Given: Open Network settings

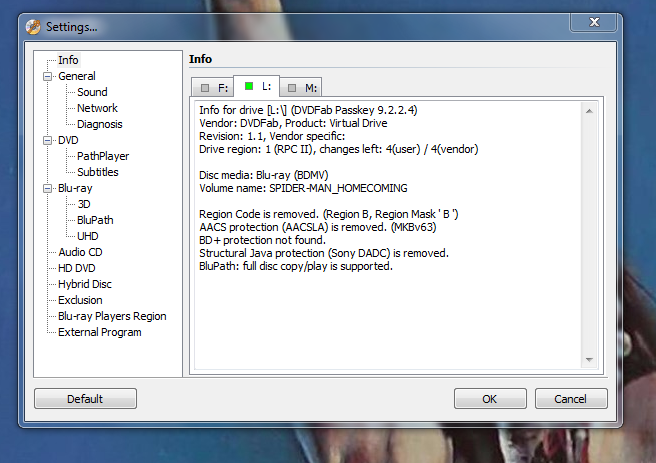Looking at the screenshot, I should click(x=97, y=108).
